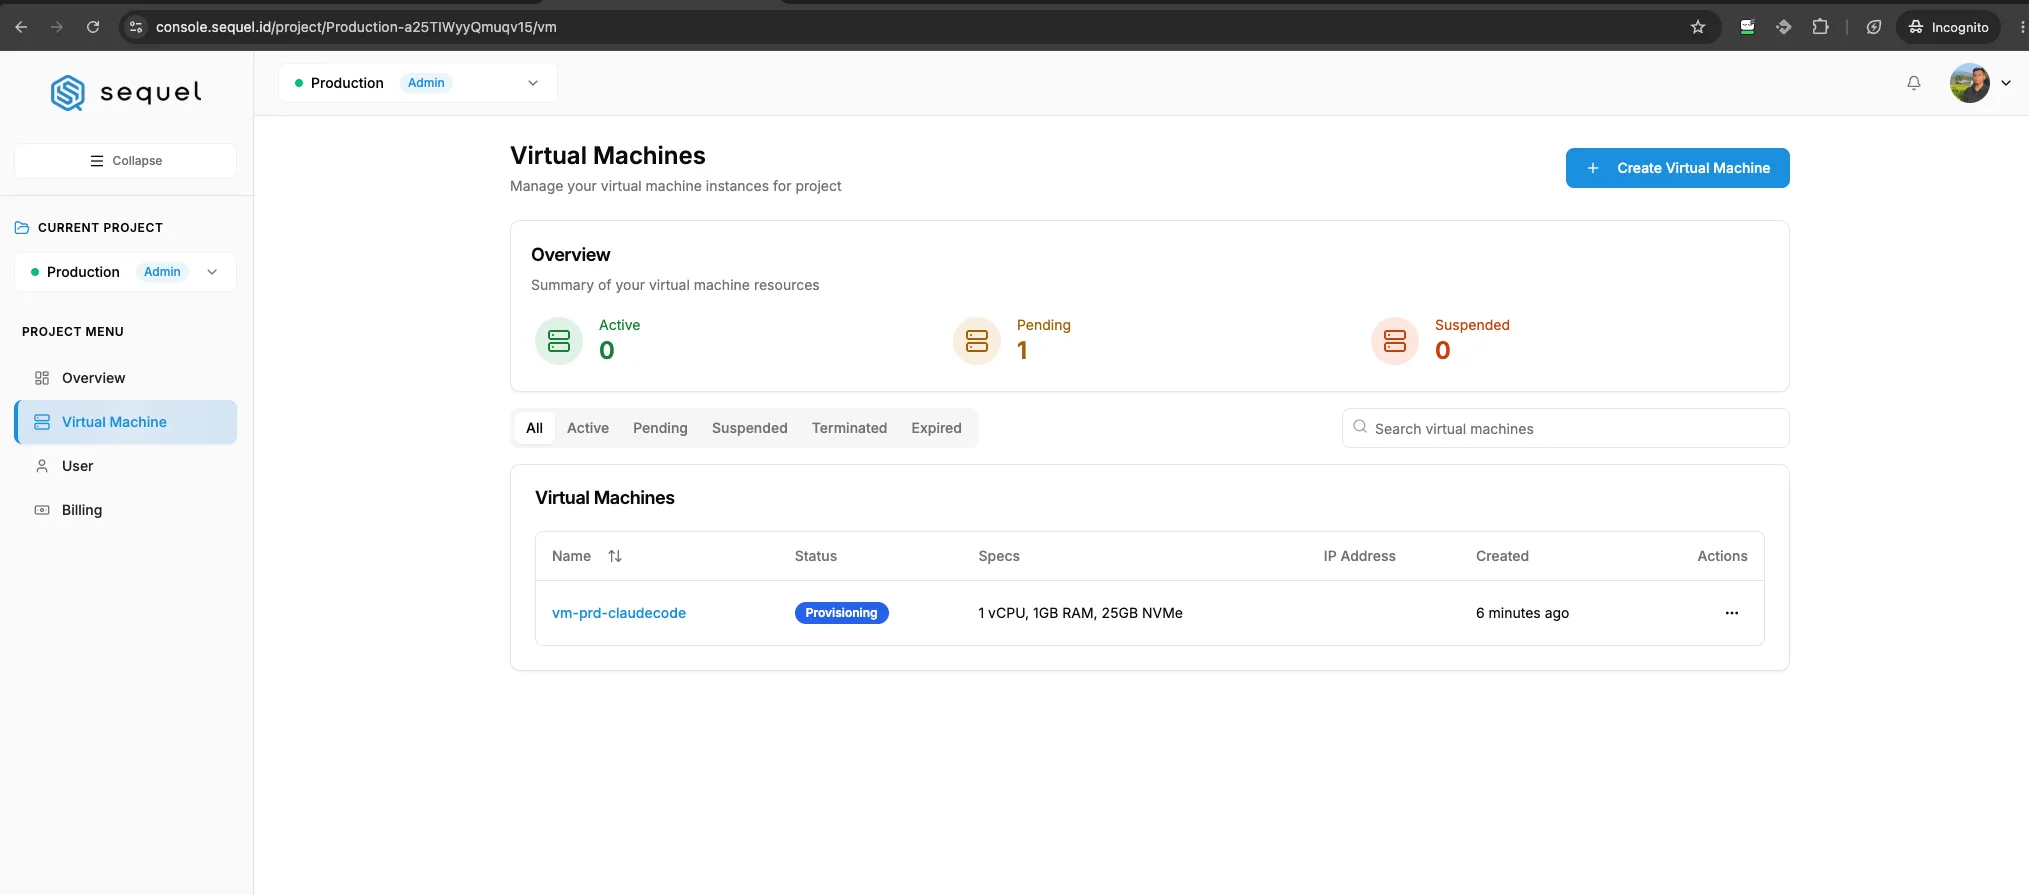Open the browser extensions puzzle icon
The width and height of the screenshot is (2029, 895).
click(1820, 27)
